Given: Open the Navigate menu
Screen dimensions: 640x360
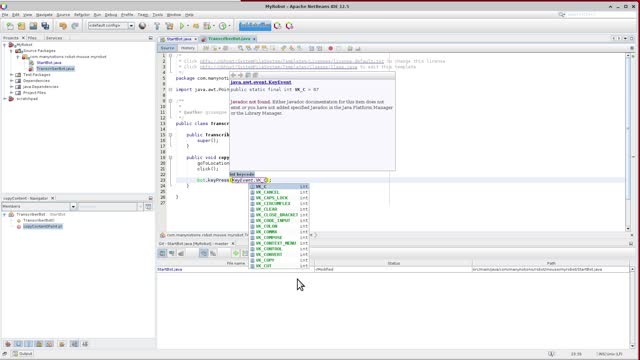Looking at the screenshot, I should [44, 15].
